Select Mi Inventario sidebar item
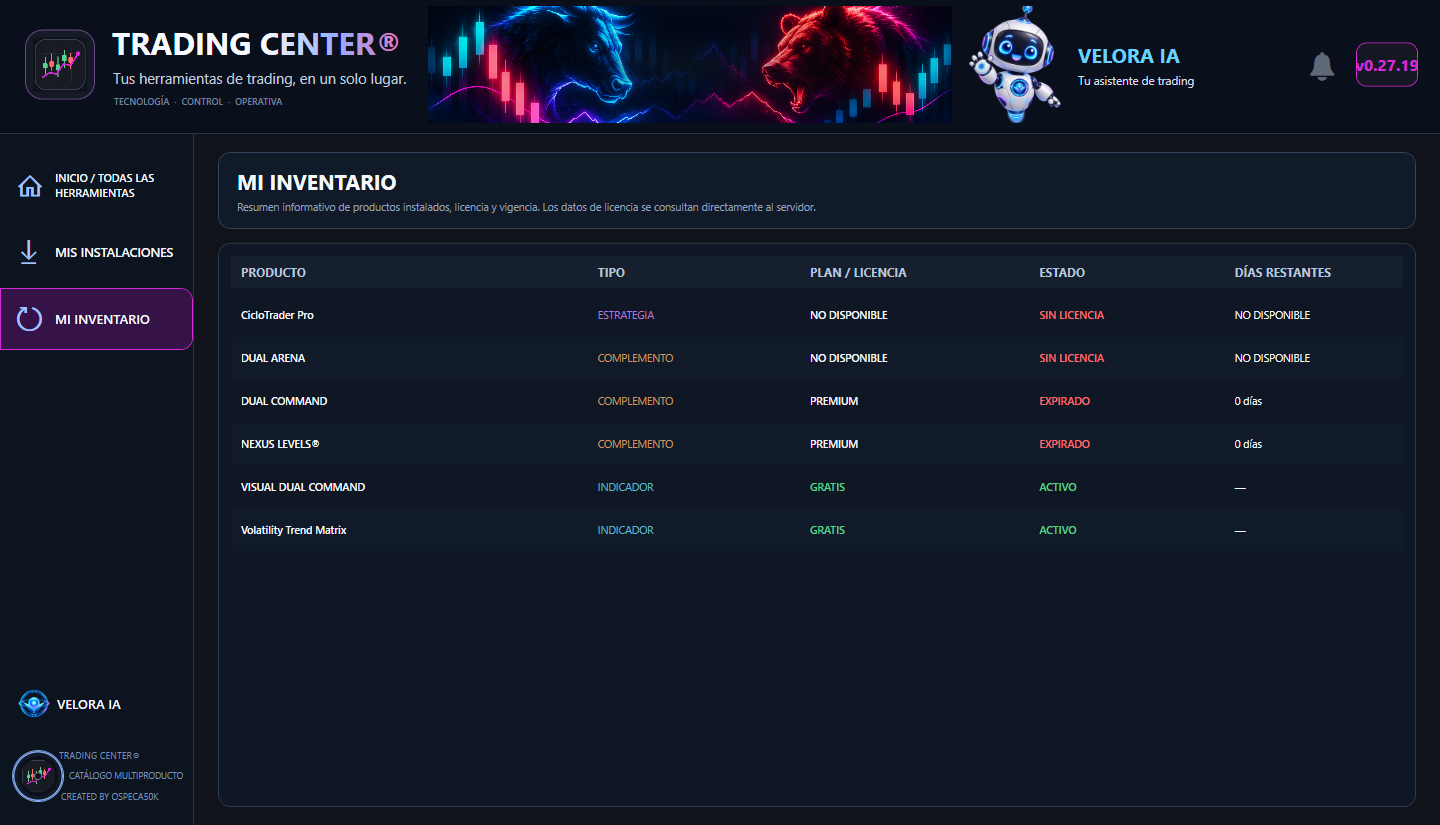This screenshot has width=1440, height=825. pyautogui.click(x=96, y=319)
